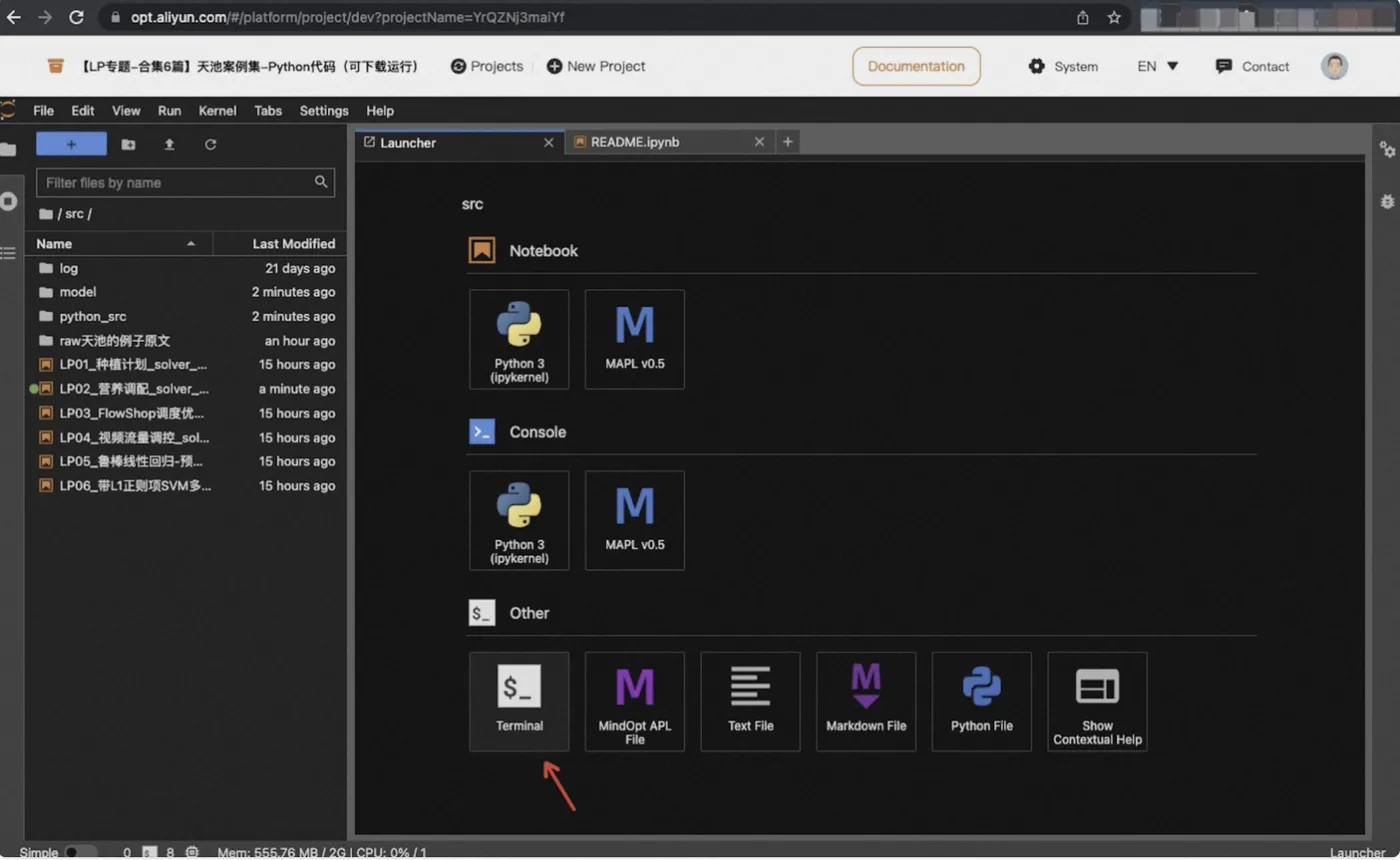Open the Edit menu
Image resolution: width=1400 pixels, height=860 pixels.
point(83,111)
